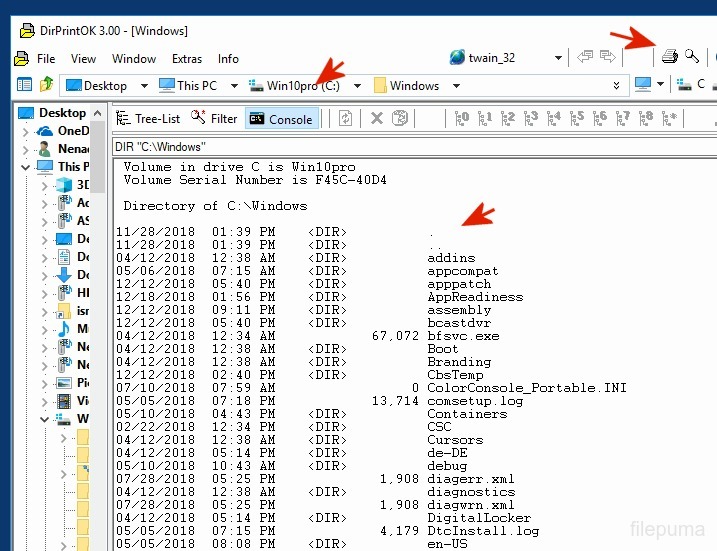
Task: Select the Desktop root in the folder tree
Action: pyautogui.click(x=62, y=113)
